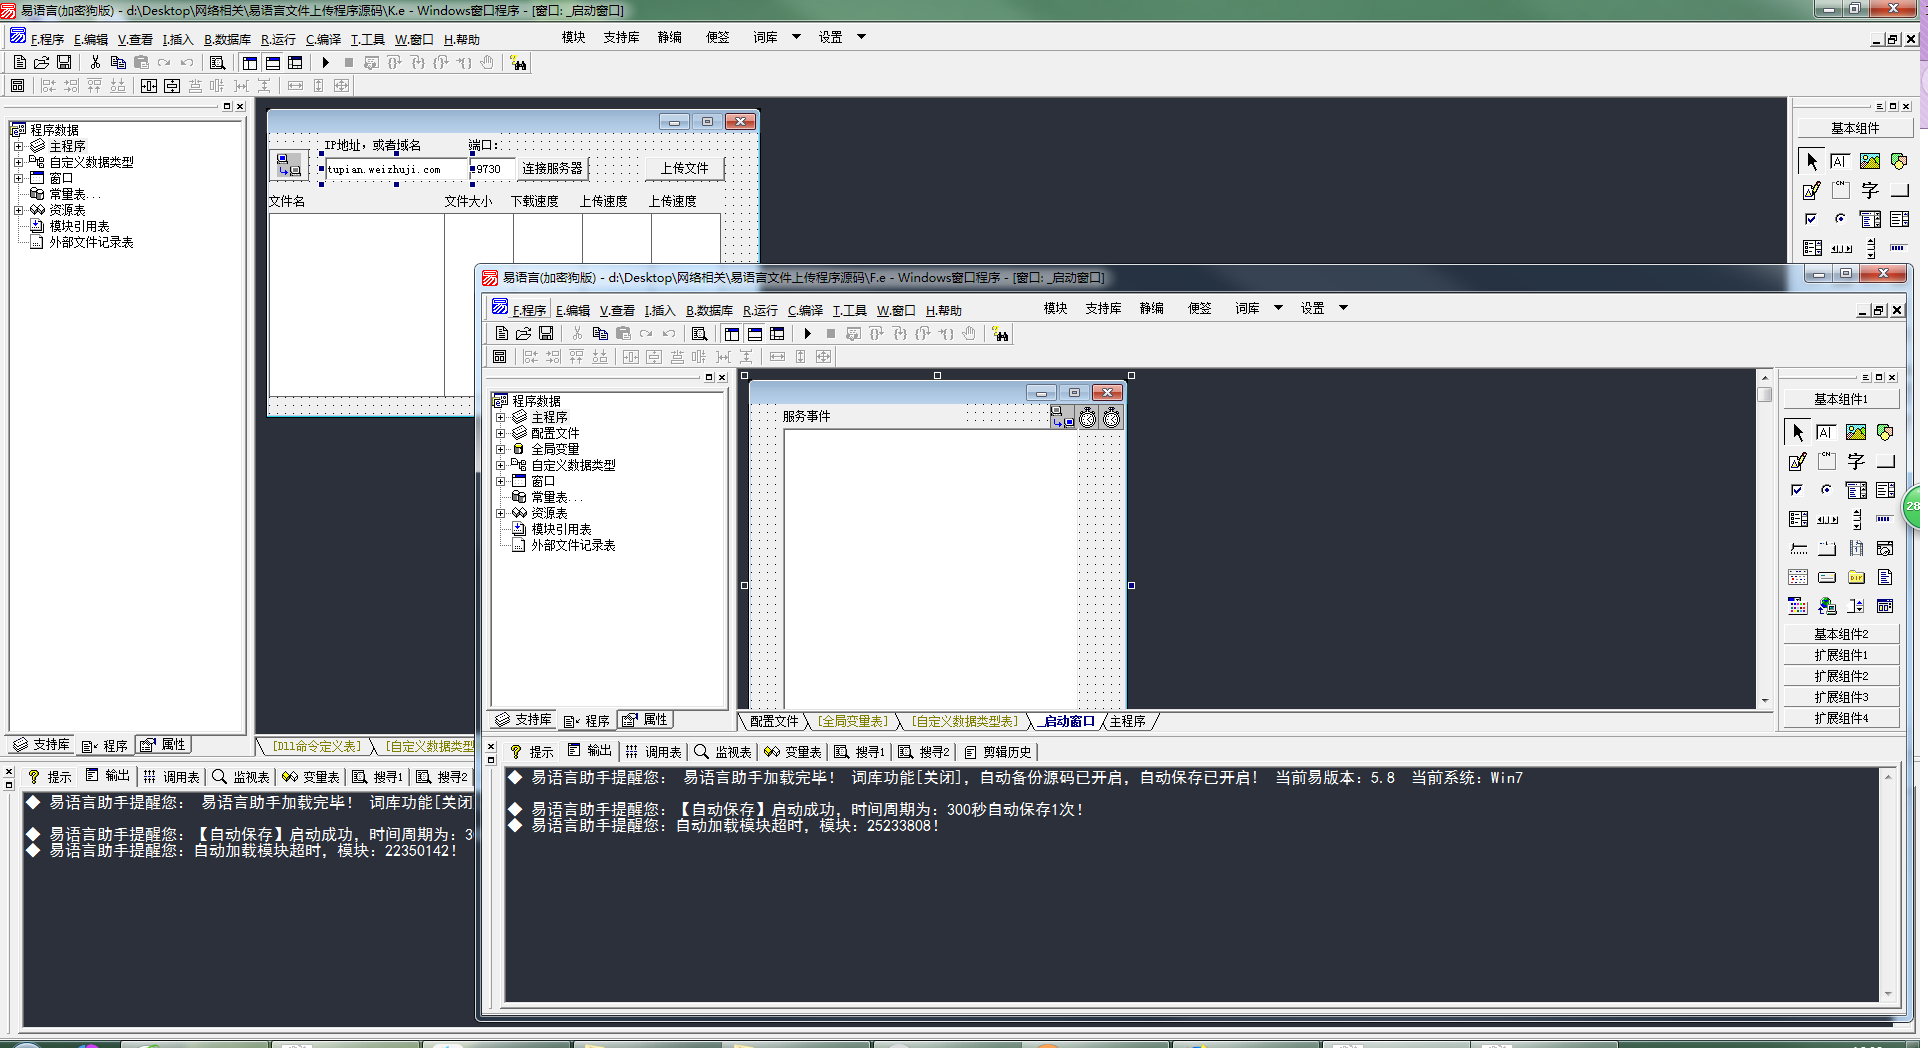Open C.编译 menu in F.e window
1928x1048 pixels.
click(805, 310)
